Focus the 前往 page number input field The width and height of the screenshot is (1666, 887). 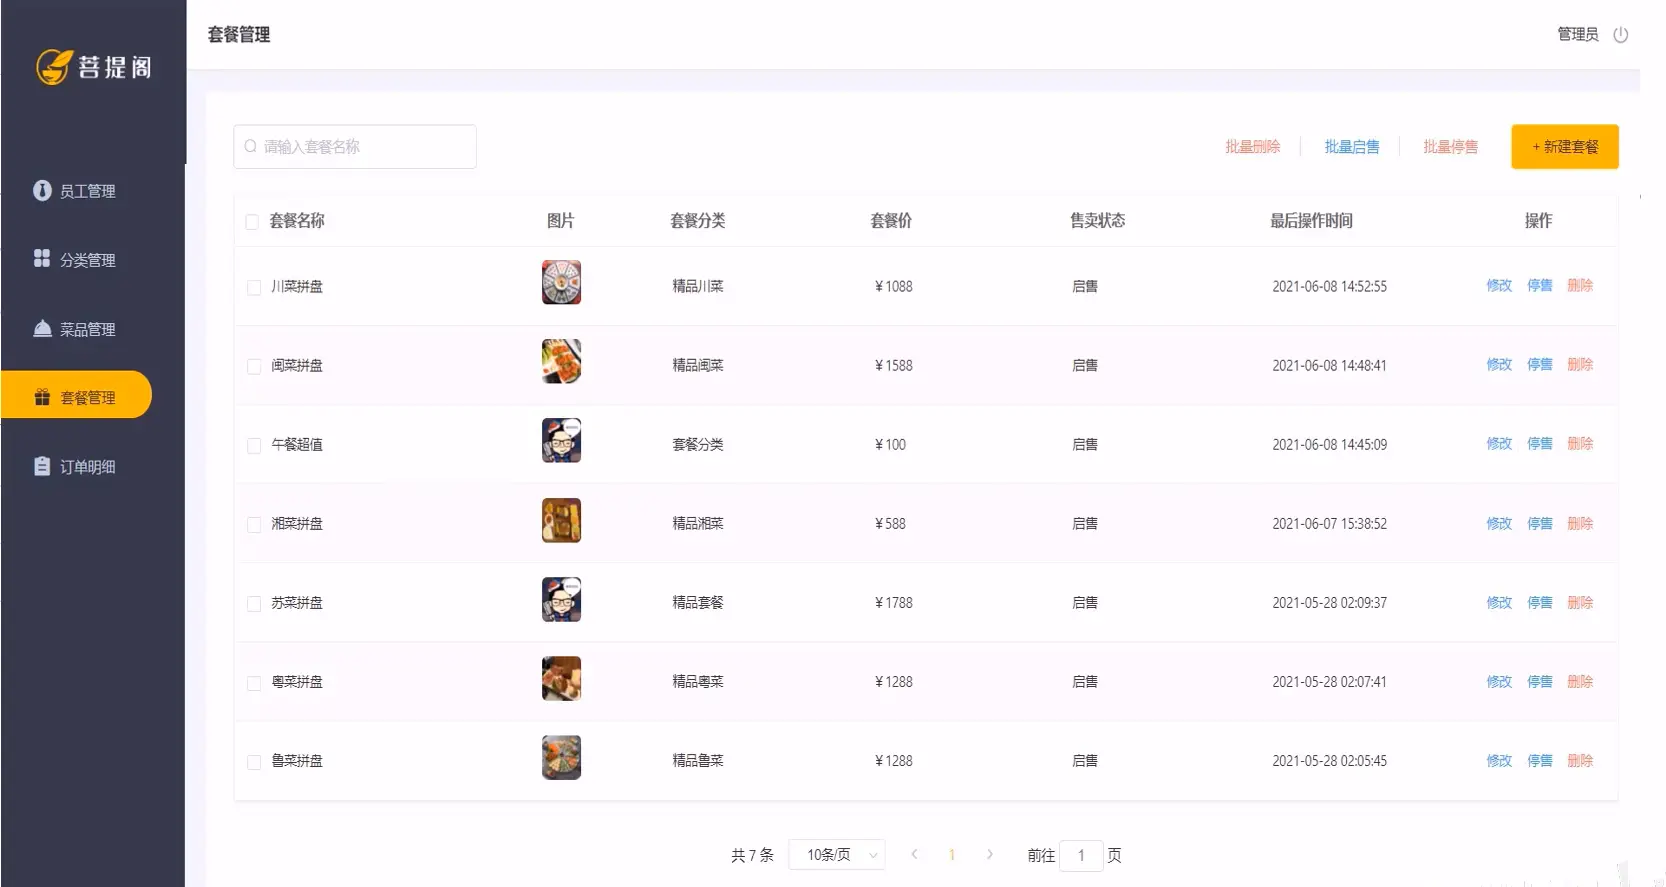point(1081,855)
